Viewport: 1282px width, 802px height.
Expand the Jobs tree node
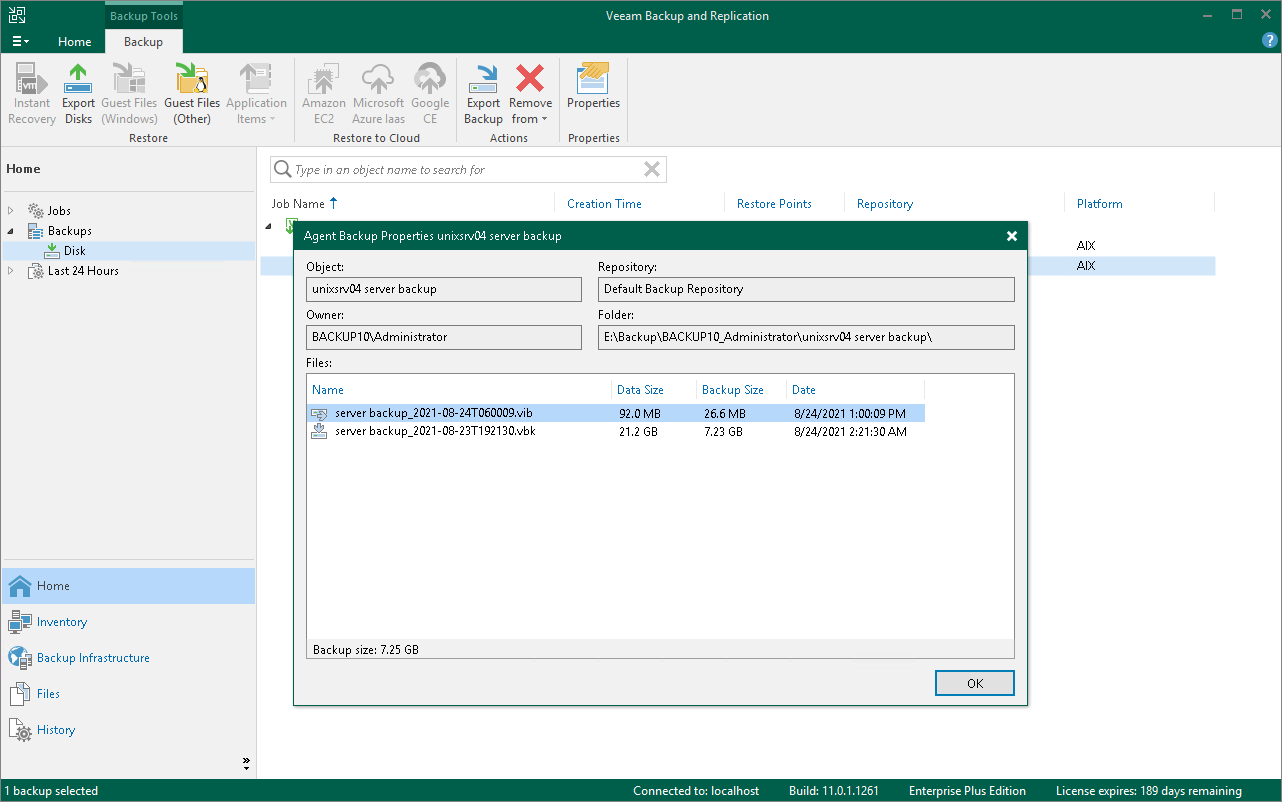11,211
